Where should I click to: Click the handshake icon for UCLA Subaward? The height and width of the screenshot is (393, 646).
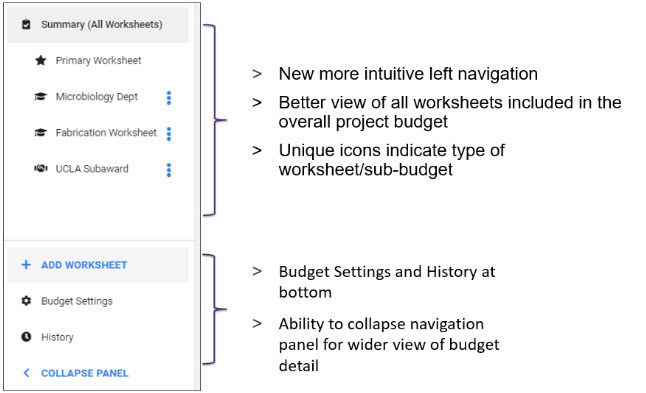(x=40, y=168)
